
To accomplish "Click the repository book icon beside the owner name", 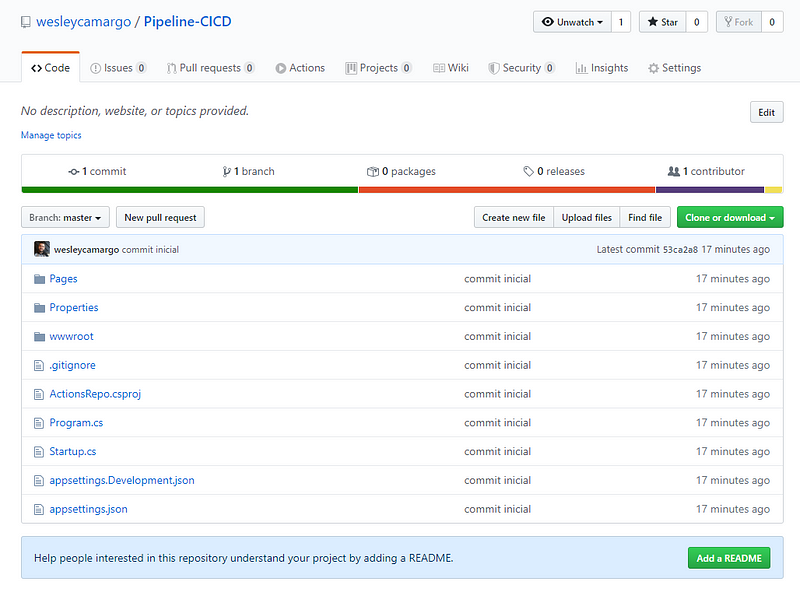I will pyautogui.click(x=26, y=22).
